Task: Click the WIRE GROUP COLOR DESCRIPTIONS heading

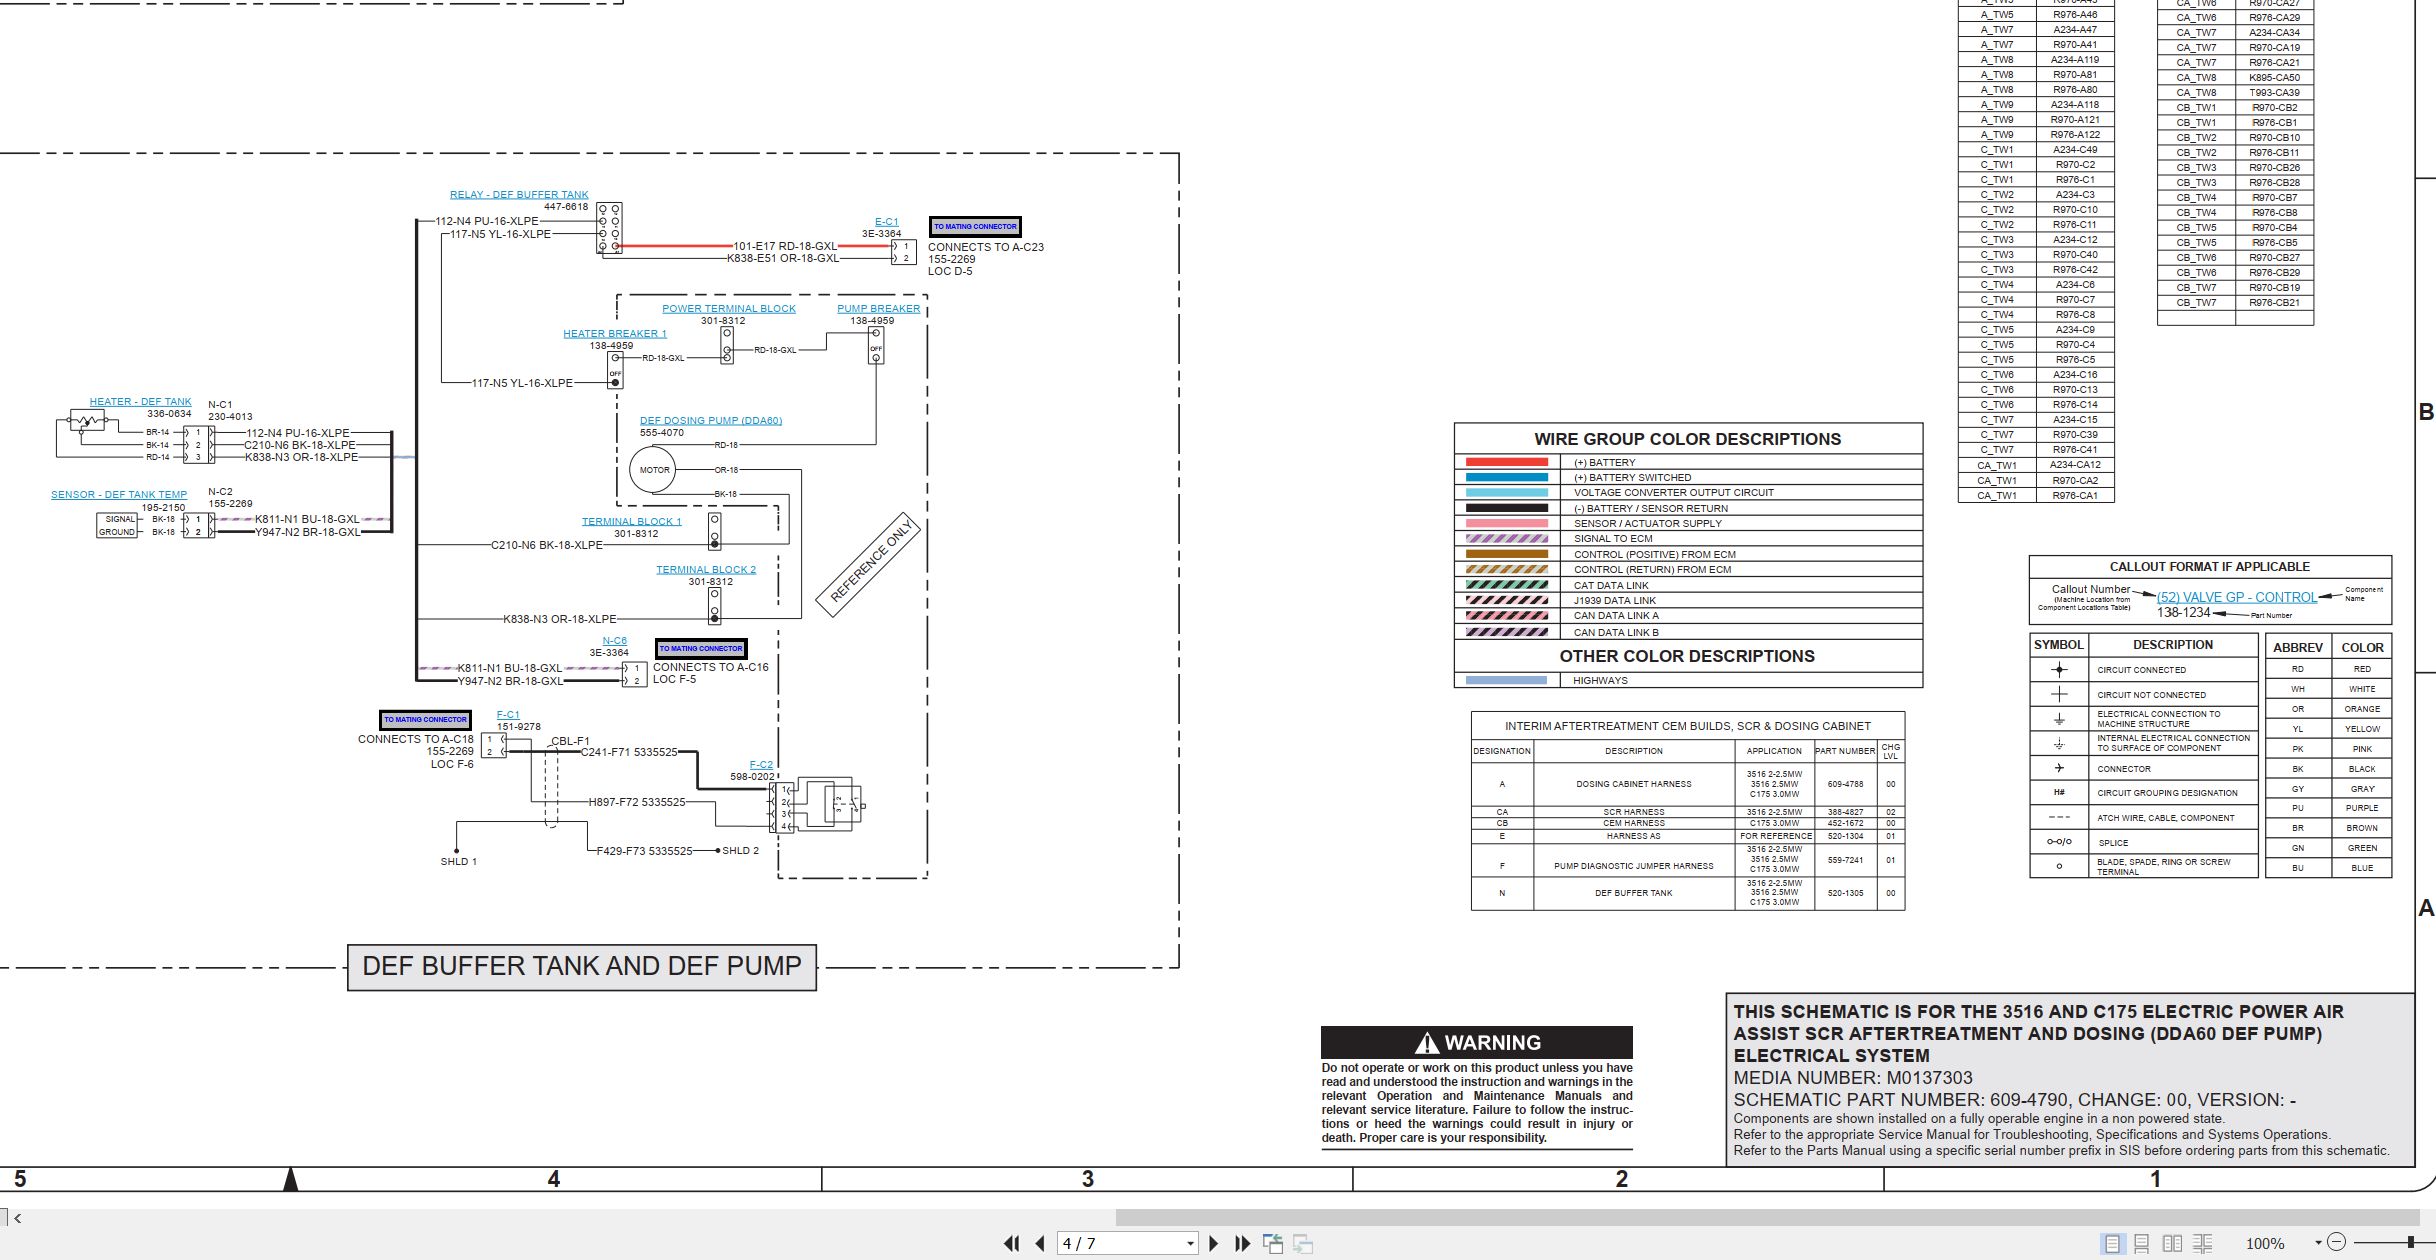Action: [1687, 439]
